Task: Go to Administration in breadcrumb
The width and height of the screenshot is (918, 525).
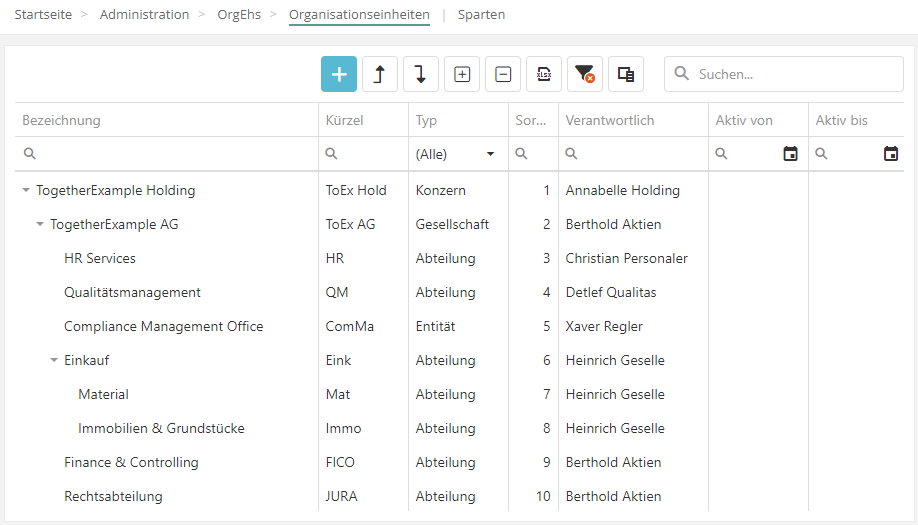Action: pyautogui.click(x=144, y=15)
